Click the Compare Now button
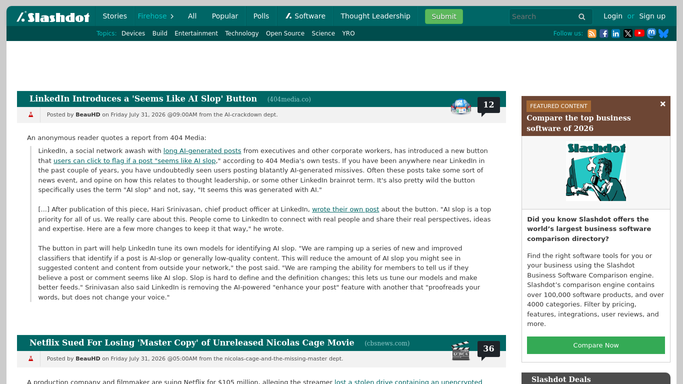 tap(595, 345)
